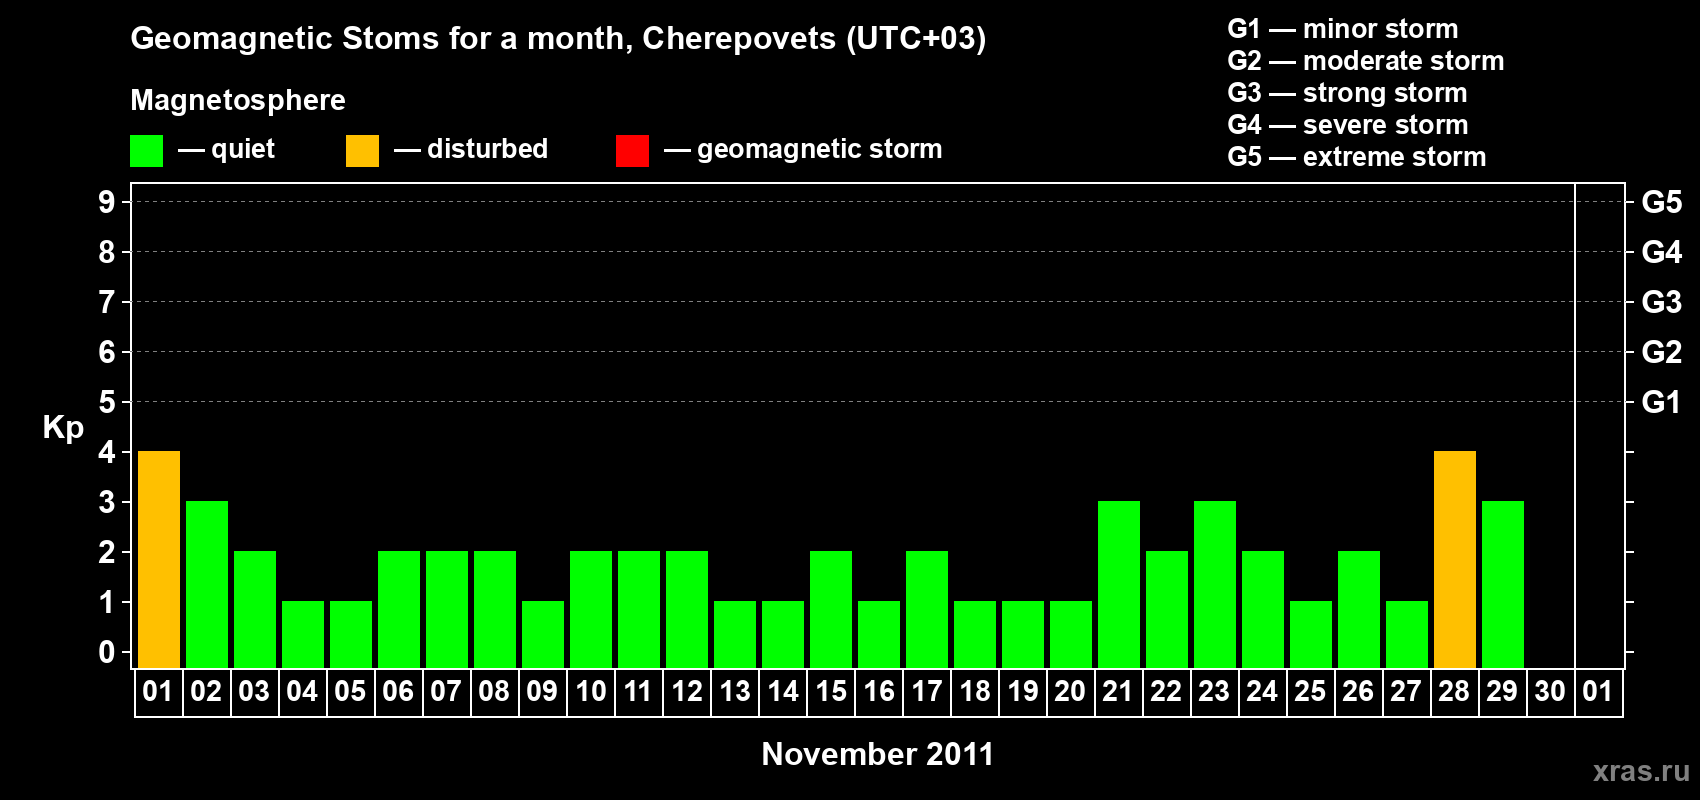Select date label 05 on axis
The height and width of the screenshot is (800, 1700).
(x=350, y=692)
